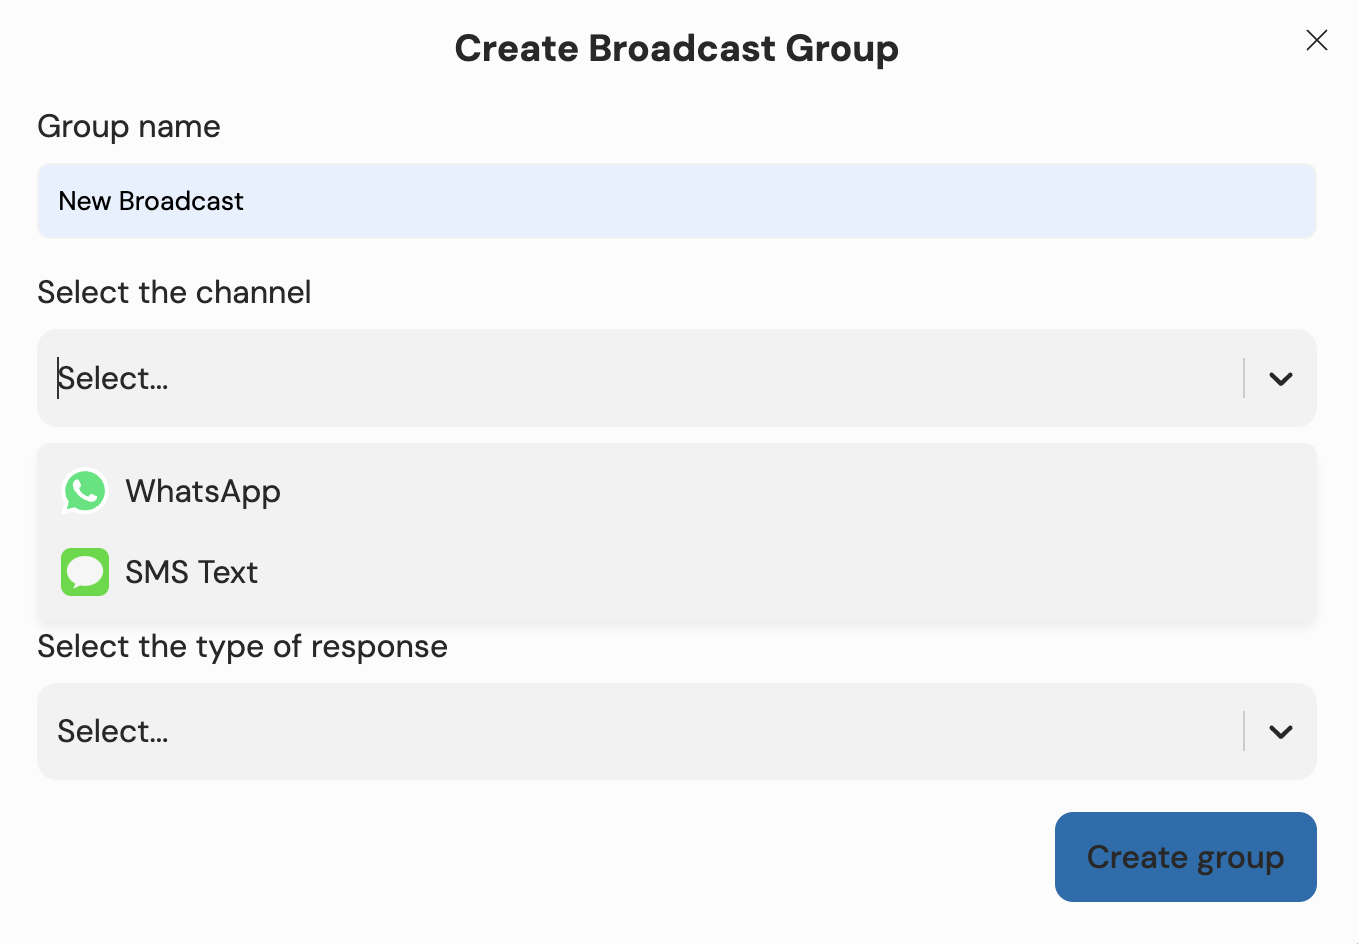The height and width of the screenshot is (944, 1358).
Task: Open the type of response dropdown
Action: pos(677,731)
